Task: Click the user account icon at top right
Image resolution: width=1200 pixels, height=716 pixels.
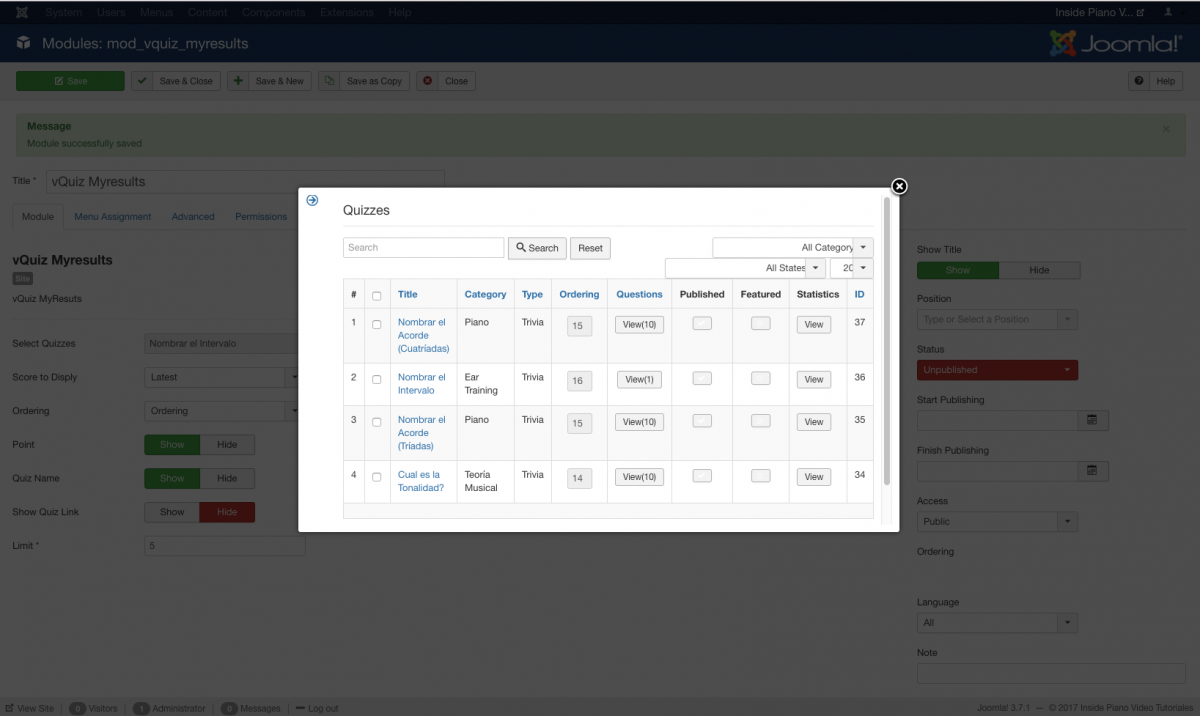Action: point(1167,12)
